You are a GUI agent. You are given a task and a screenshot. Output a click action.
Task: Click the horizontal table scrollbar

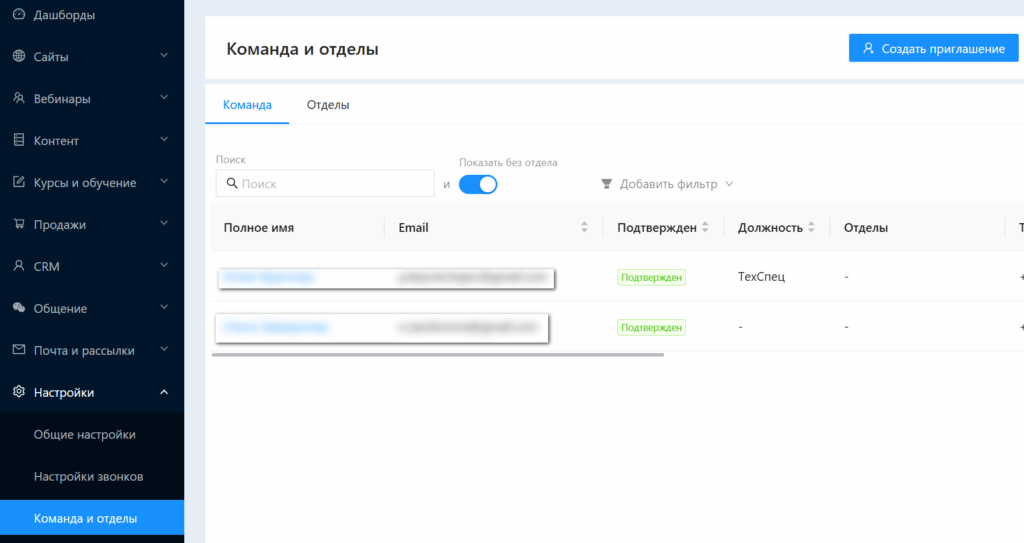(438, 354)
